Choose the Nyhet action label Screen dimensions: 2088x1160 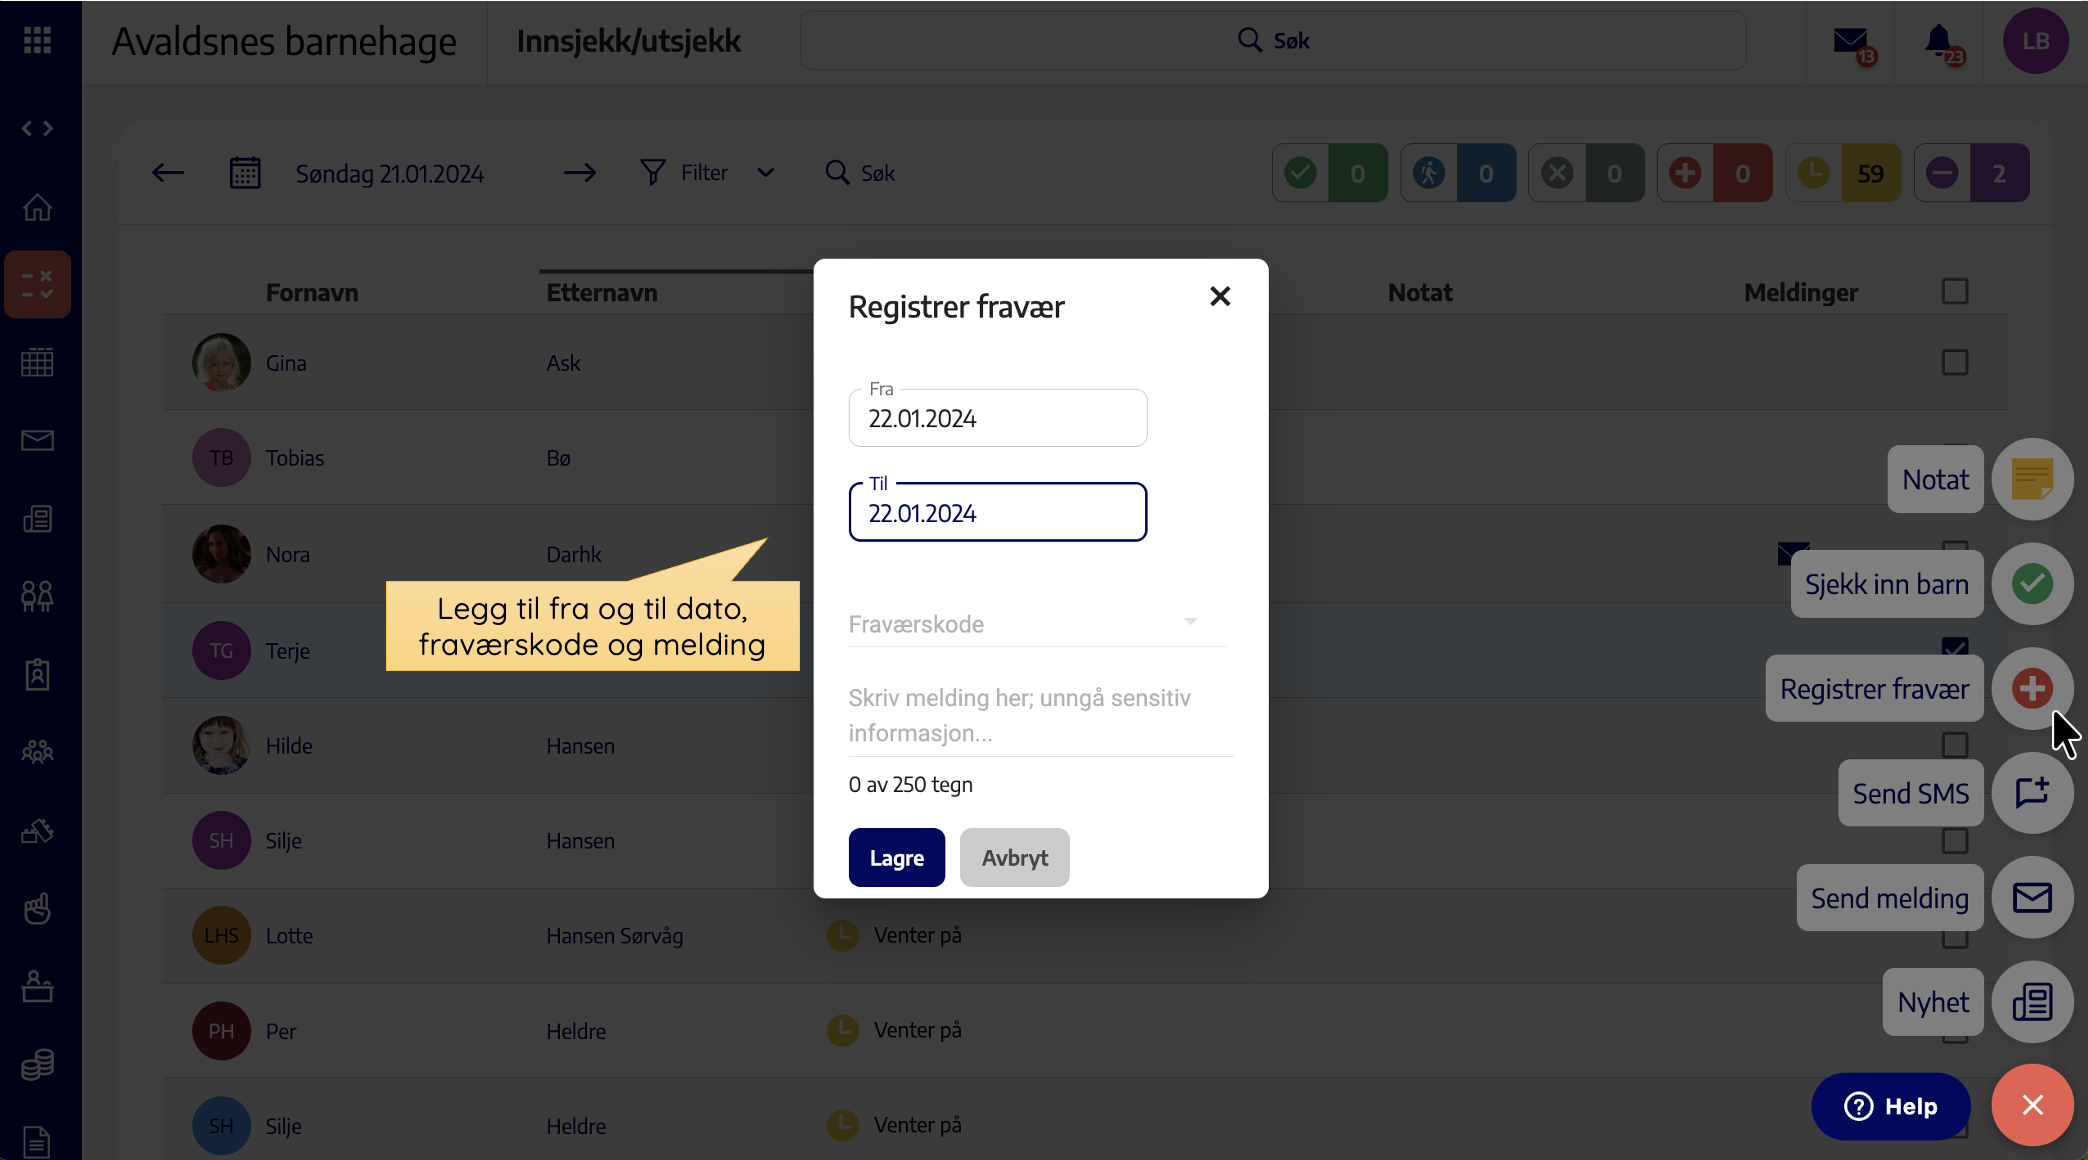pyautogui.click(x=1933, y=1002)
